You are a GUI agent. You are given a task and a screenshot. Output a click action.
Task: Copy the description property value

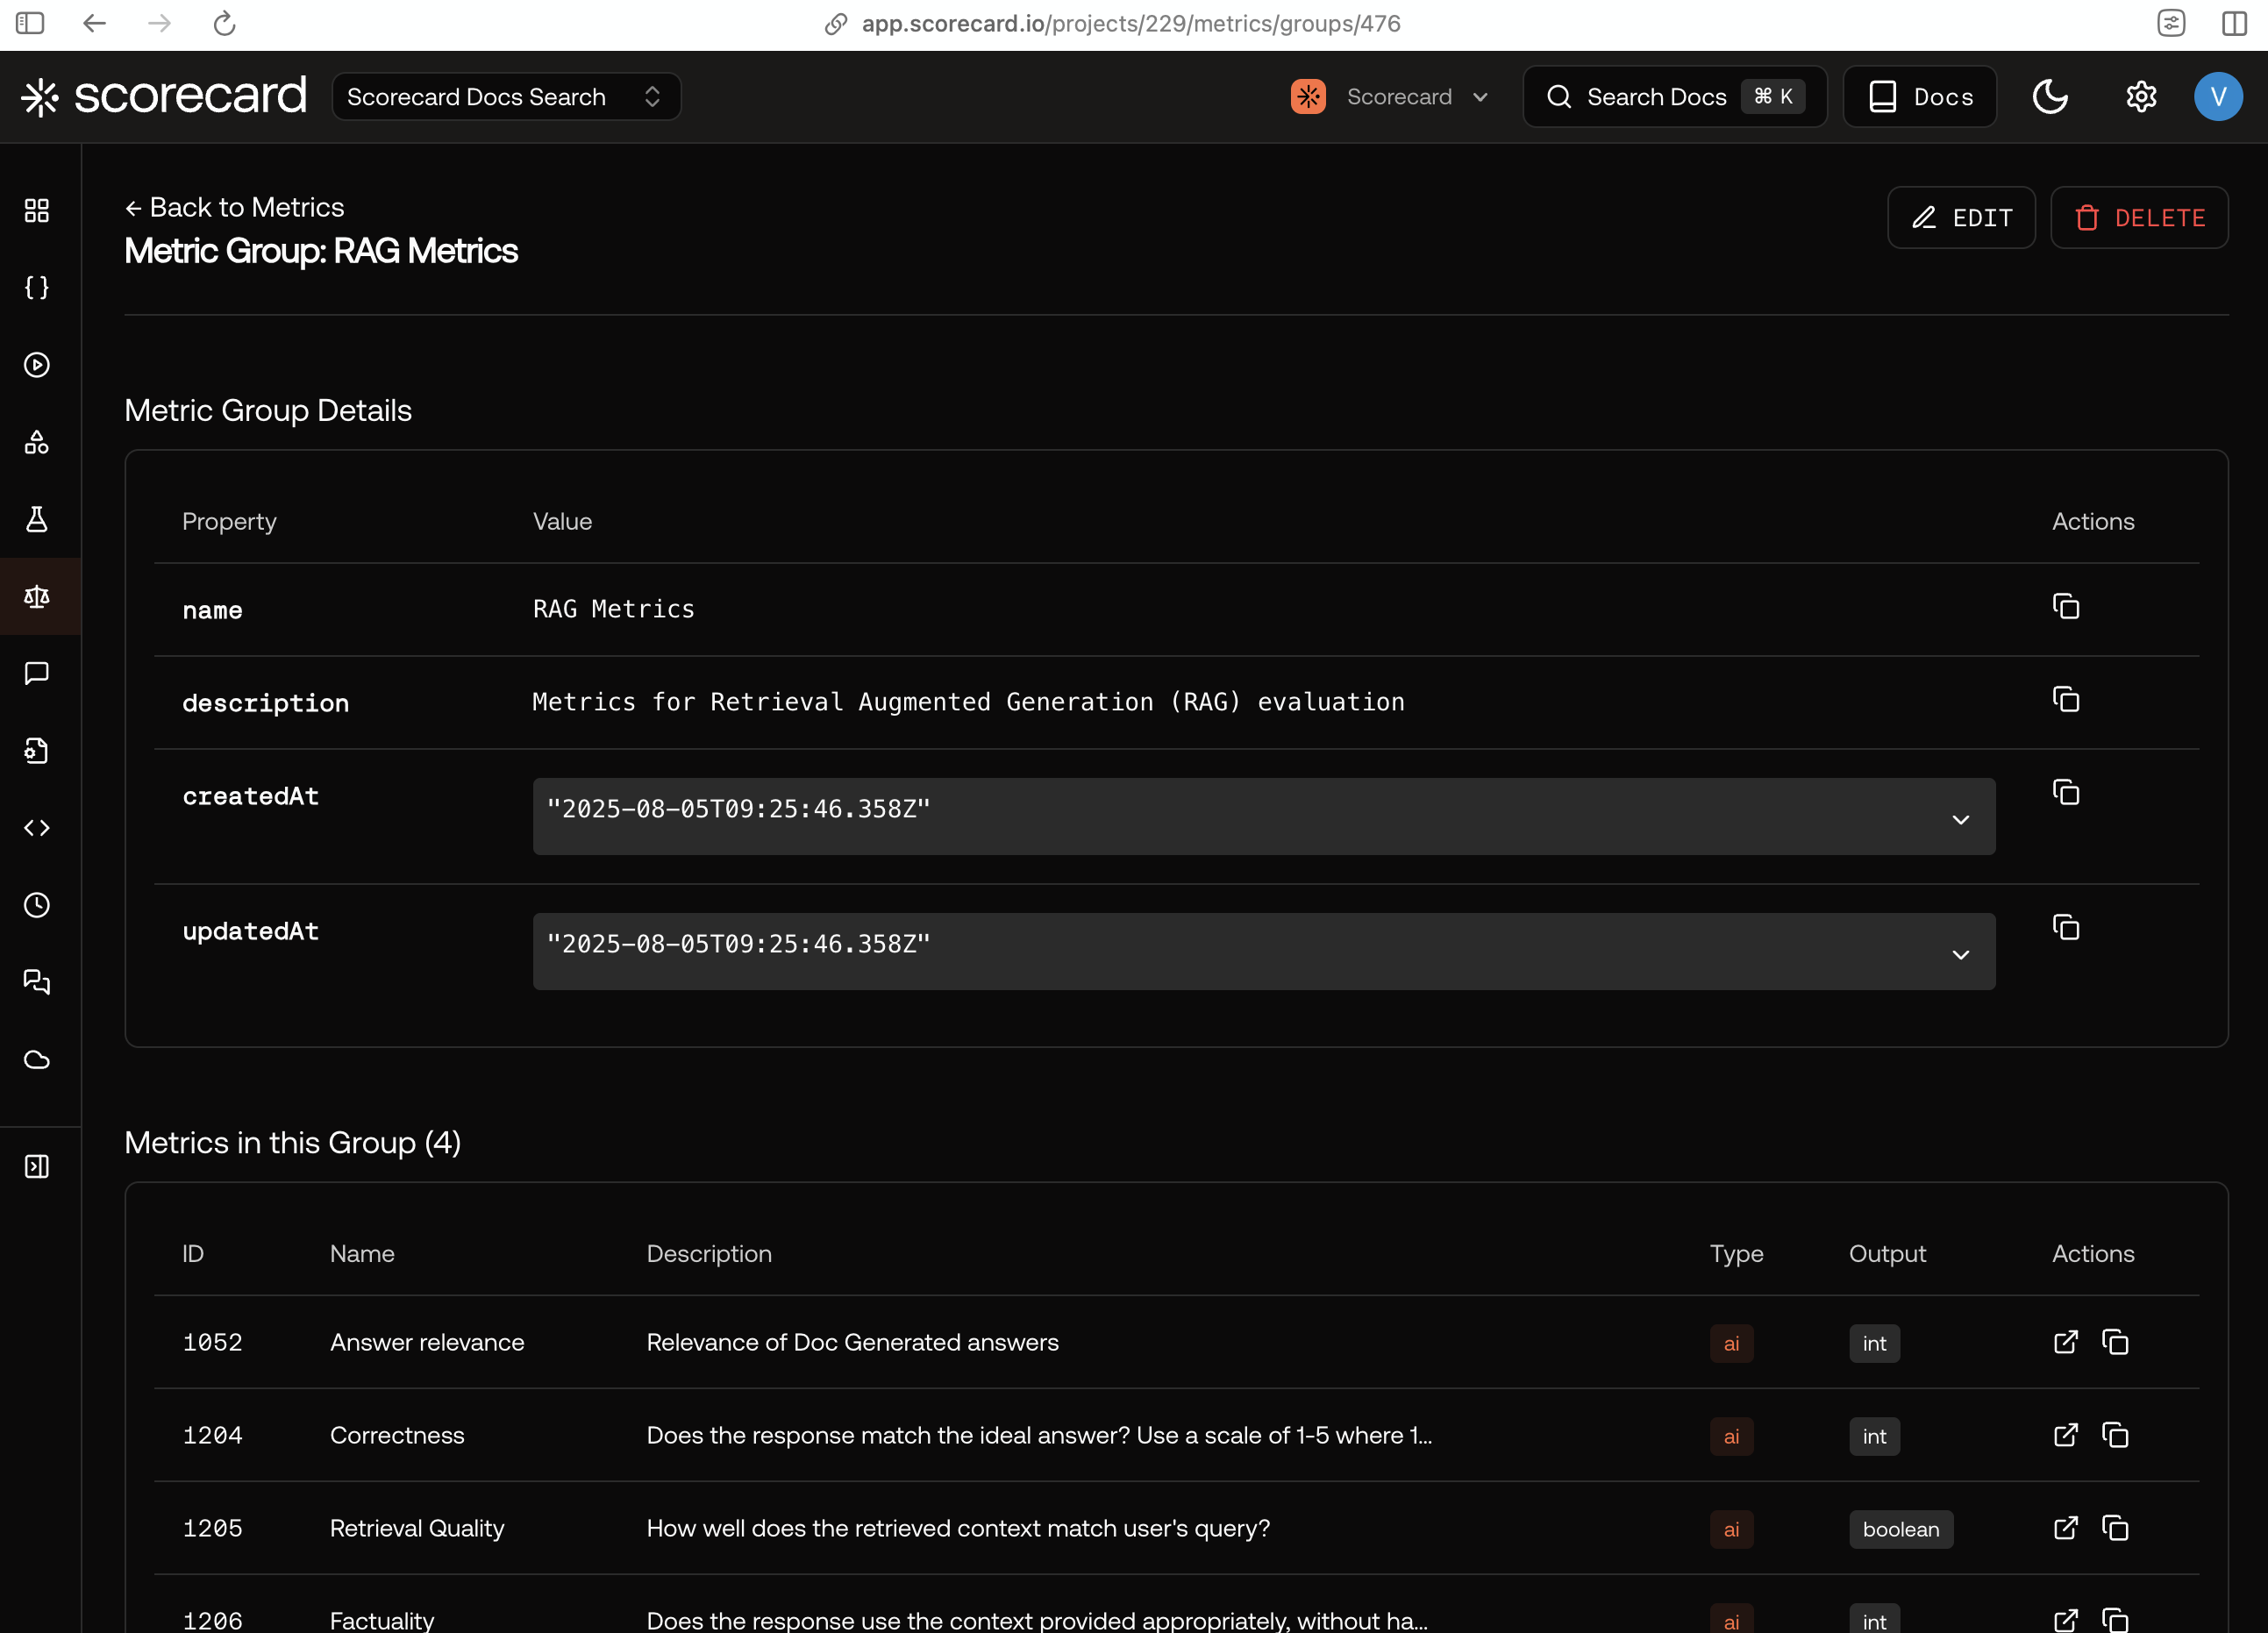[2066, 700]
